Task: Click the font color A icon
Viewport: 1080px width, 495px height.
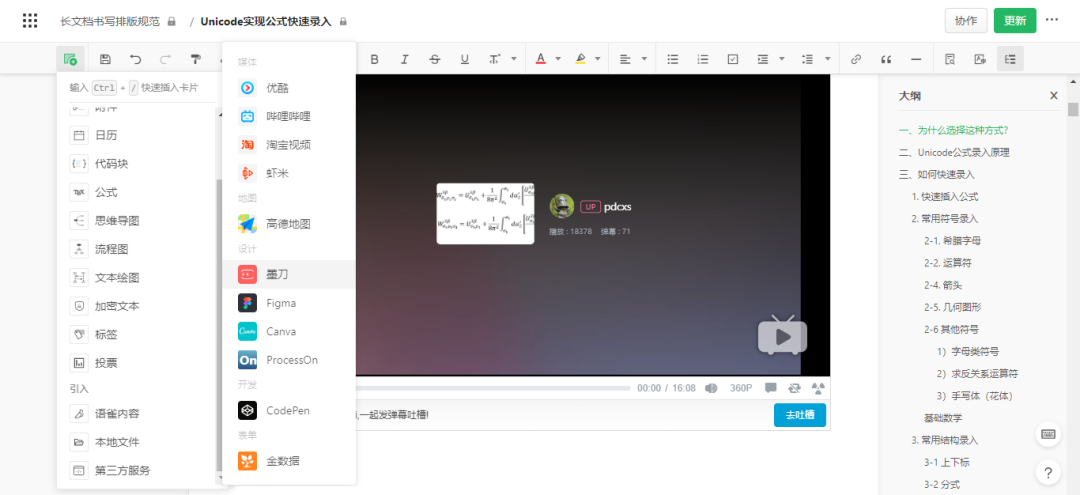Action: (541, 59)
